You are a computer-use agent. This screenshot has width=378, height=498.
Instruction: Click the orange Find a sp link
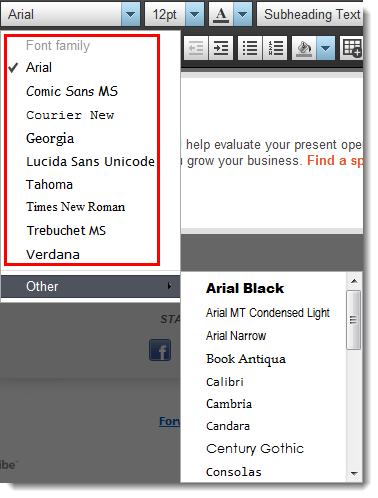click(x=335, y=161)
